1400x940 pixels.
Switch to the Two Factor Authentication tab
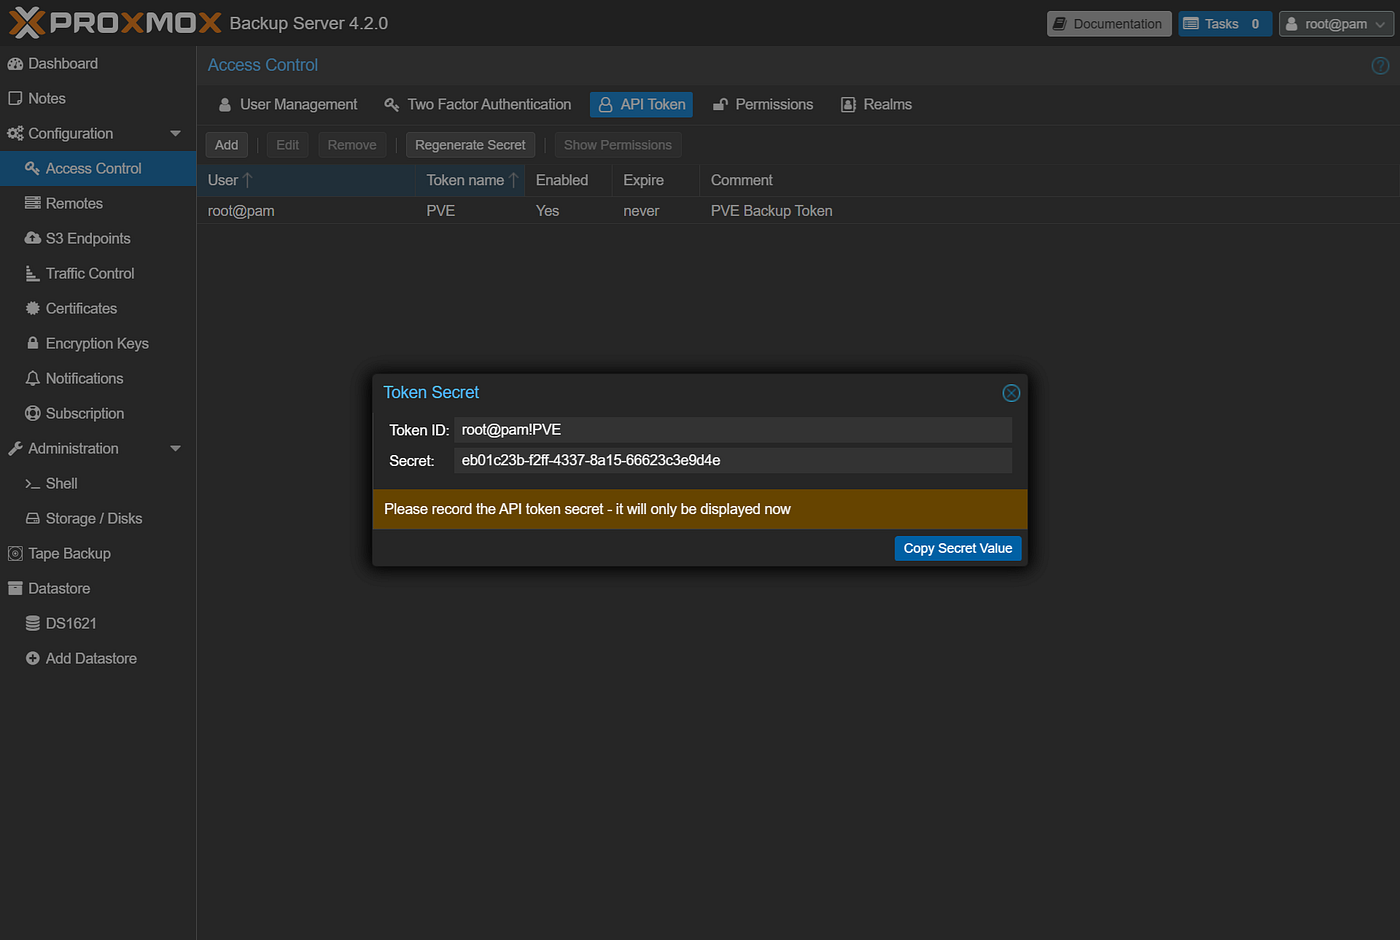pos(478,105)
